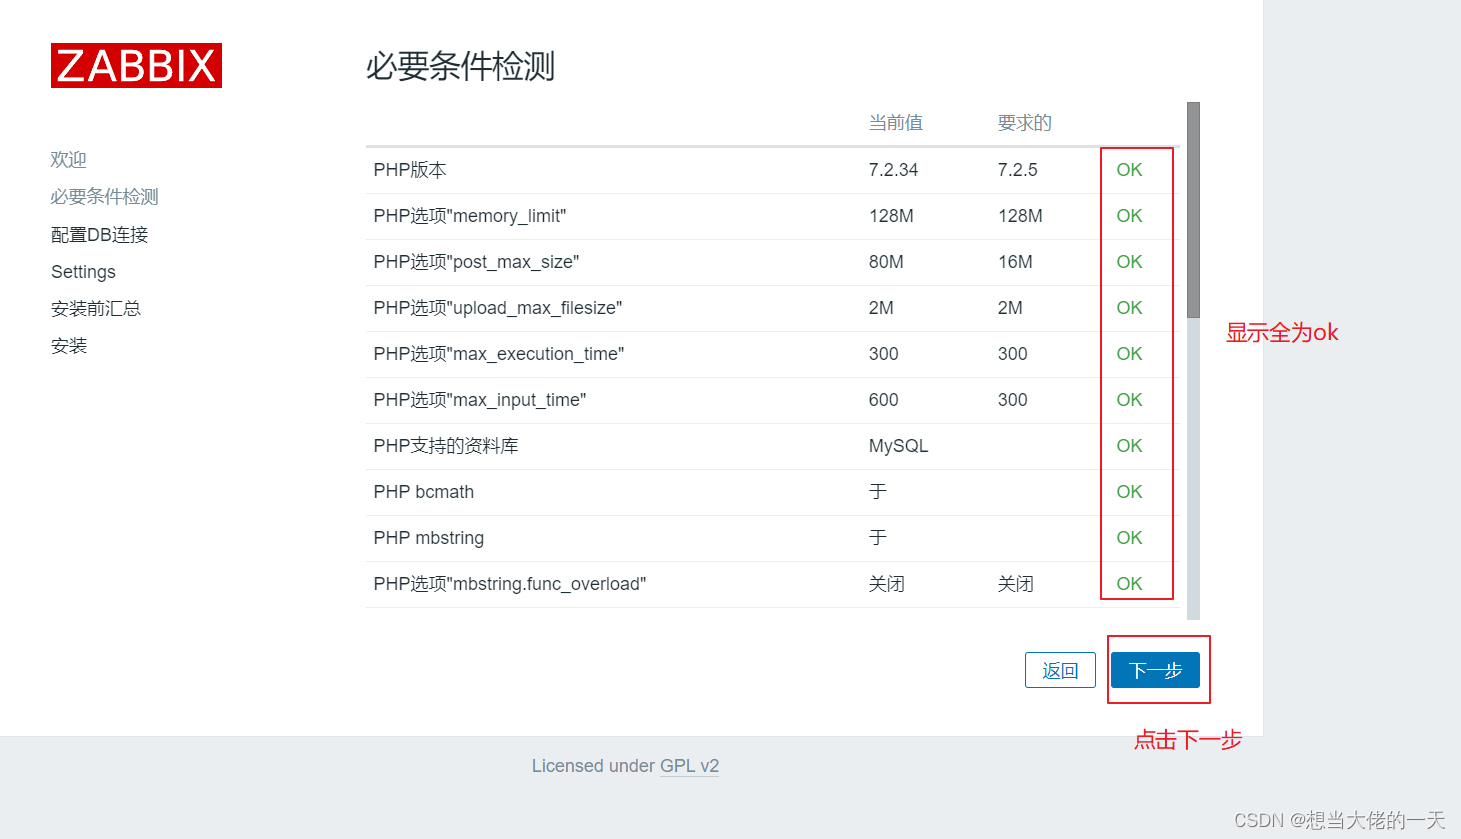This screenshot has height=839, width=1461.
Task: Select the Settings step in sidebar
Action: pos(83,272)
